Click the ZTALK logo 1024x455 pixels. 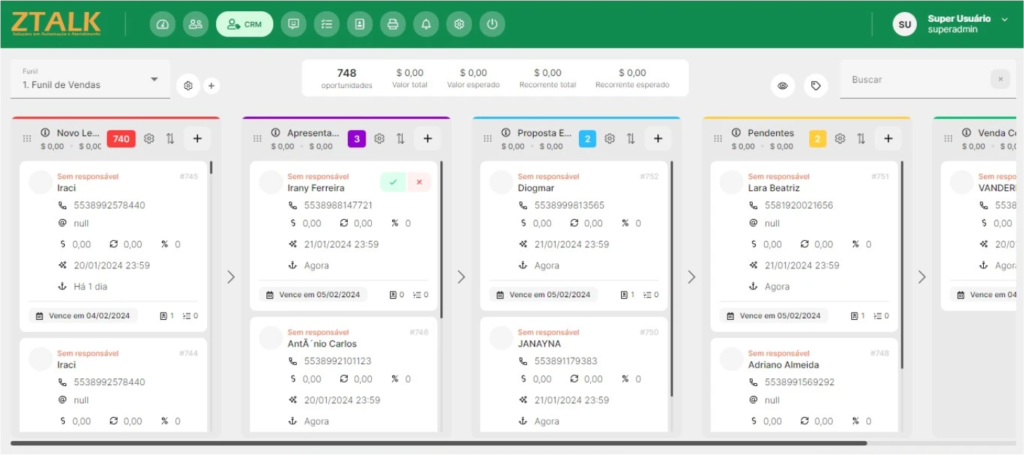[56, 24]
